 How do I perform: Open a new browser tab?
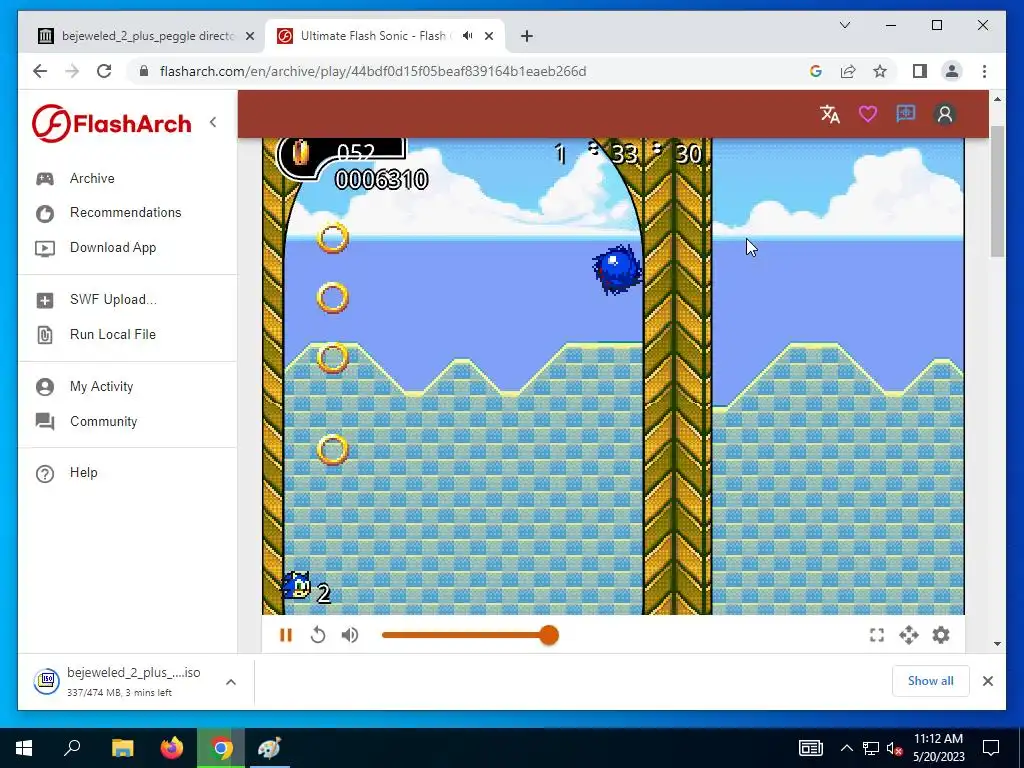tap(527, 36)
